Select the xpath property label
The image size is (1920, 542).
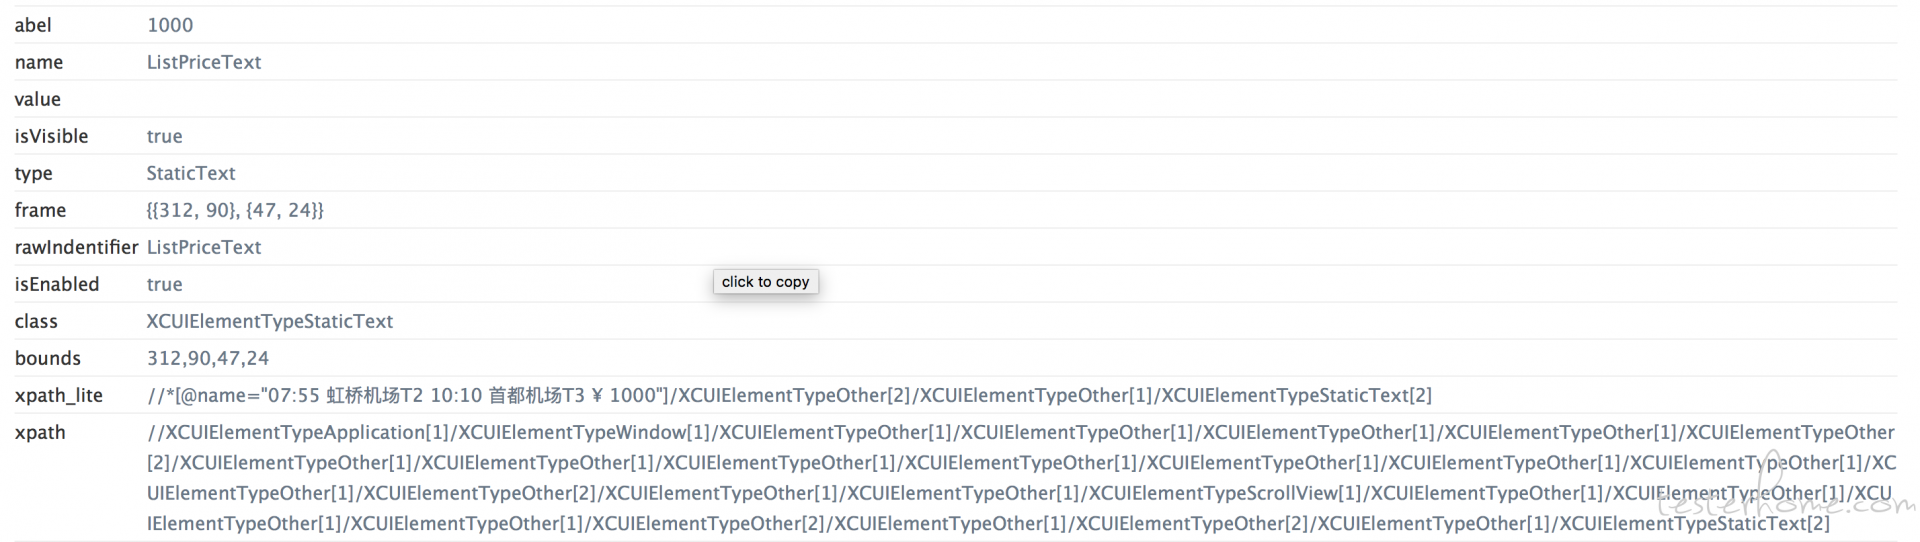(40, 432)
